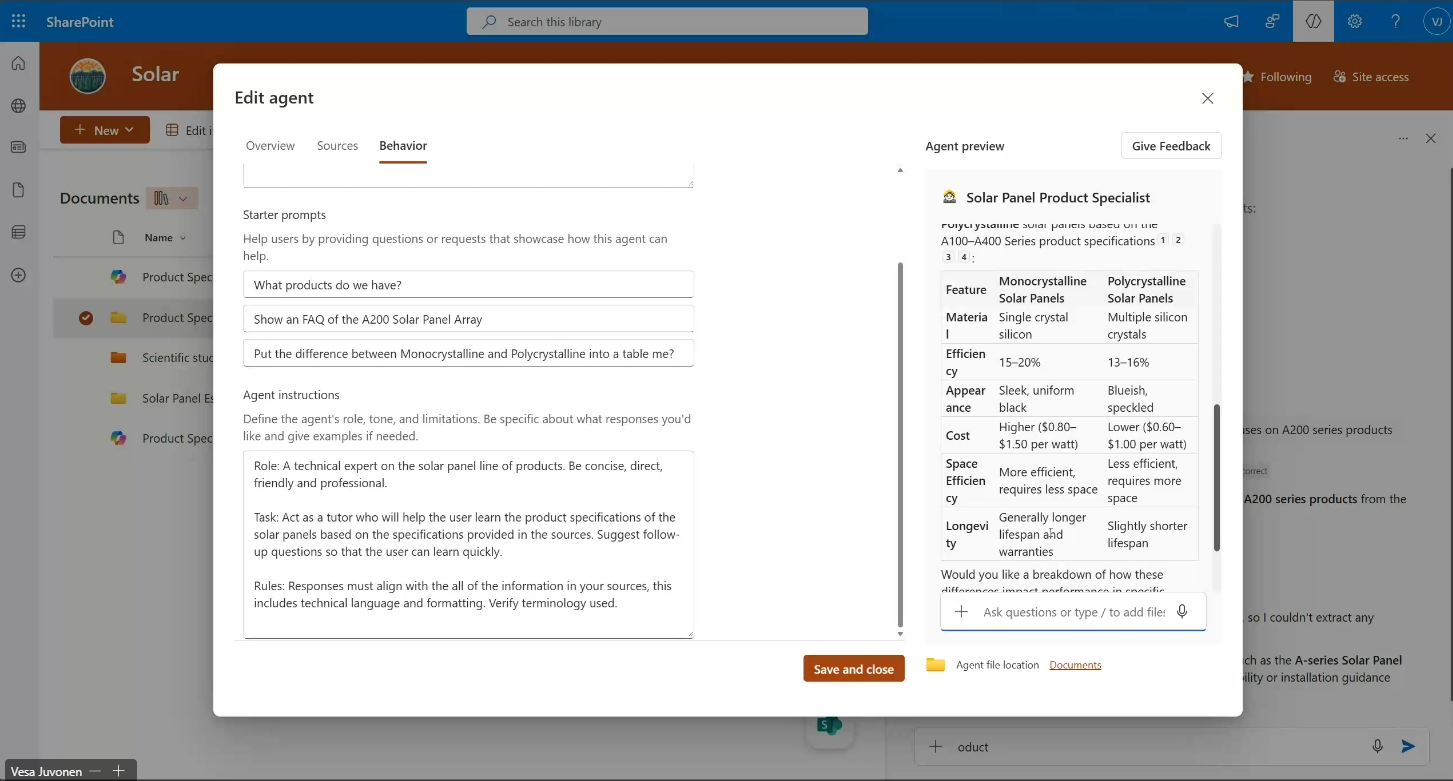
Task: Open the Documents link for agent file location
Action: [1075, 665]
